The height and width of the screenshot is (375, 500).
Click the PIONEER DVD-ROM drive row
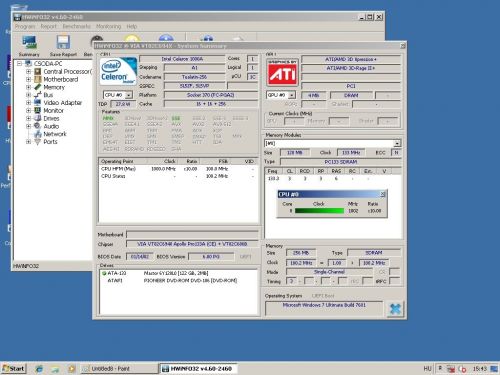[x=179, y=281]
